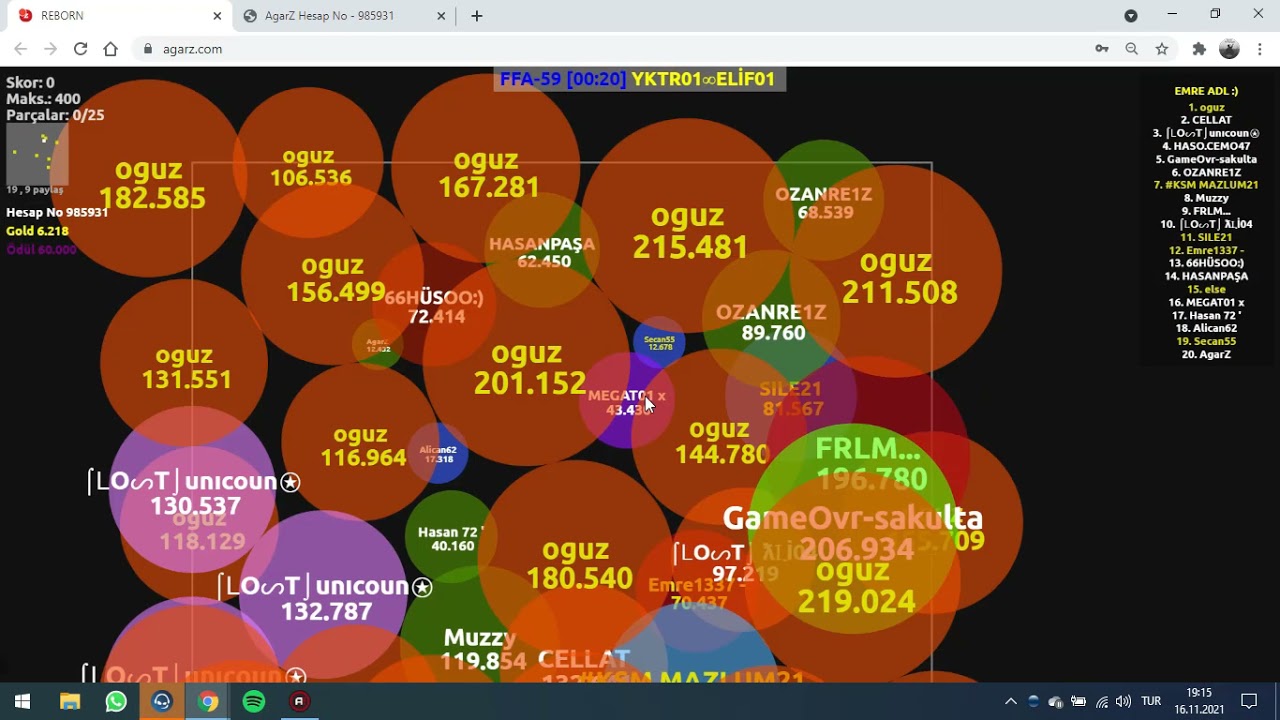Open the Chrome profile avatar
The image size is (1280, 720).
1230,49
